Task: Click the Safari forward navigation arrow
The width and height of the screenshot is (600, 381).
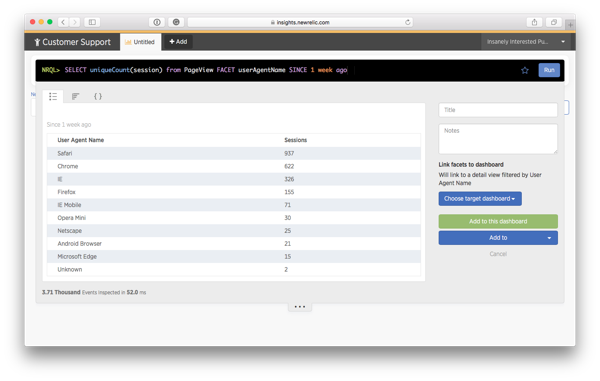Action: (75, 22)
